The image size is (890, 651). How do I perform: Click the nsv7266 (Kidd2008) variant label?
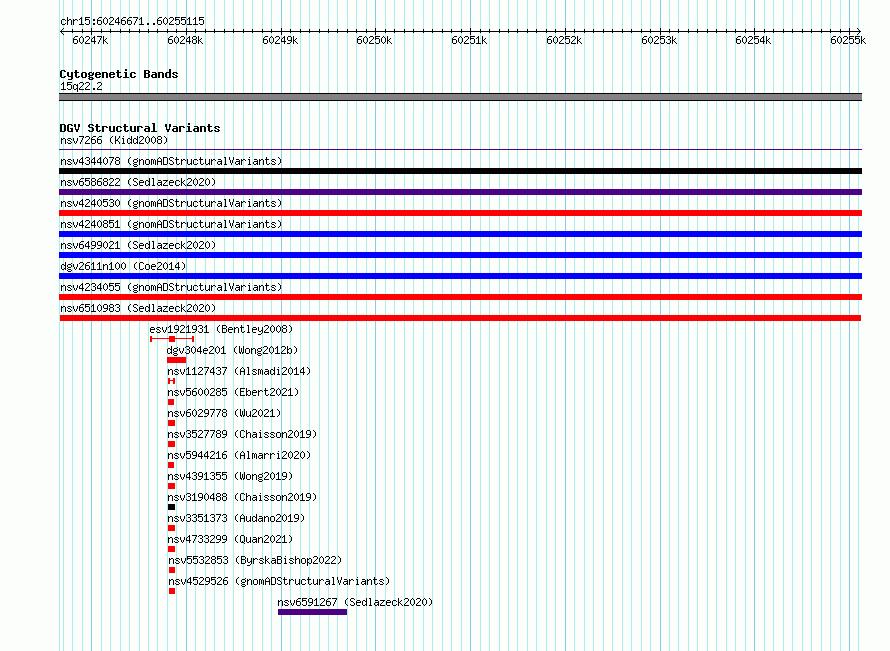(x=114, y=140)
